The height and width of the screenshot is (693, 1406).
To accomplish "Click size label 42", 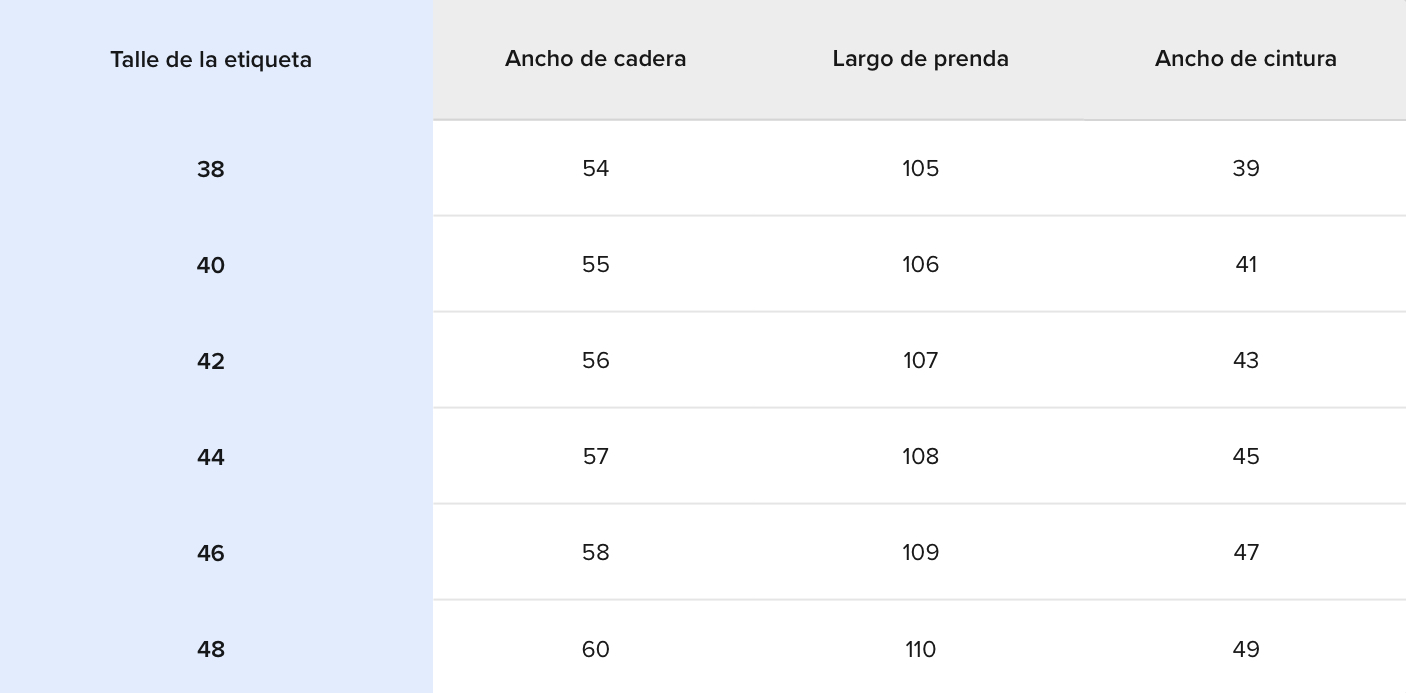I will 211,362.
